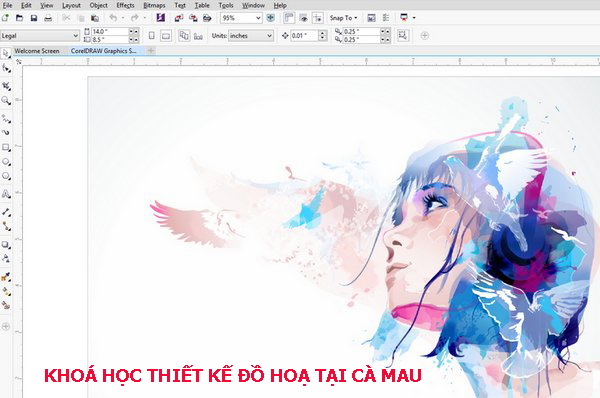Select the Transparency tool
This screenshot has height=398, width=600.
[x=6, y=259]
